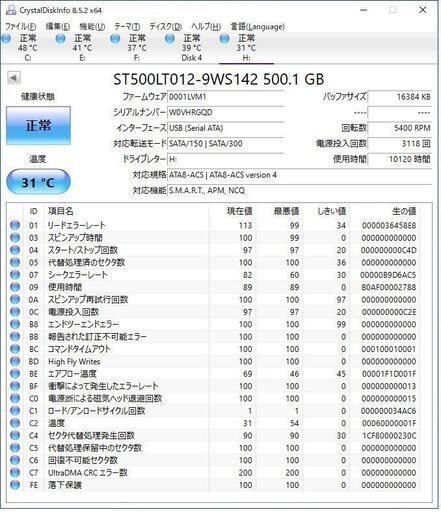Image resolution: width=441 pixels, height=512 pixels.
Task: Click the 現在値 column header
Action: coord(239,211)
